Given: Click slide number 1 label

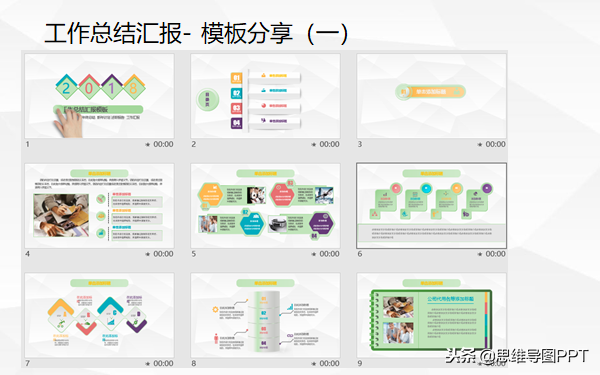Looking at the screenshot, I should tap(28, 144).
